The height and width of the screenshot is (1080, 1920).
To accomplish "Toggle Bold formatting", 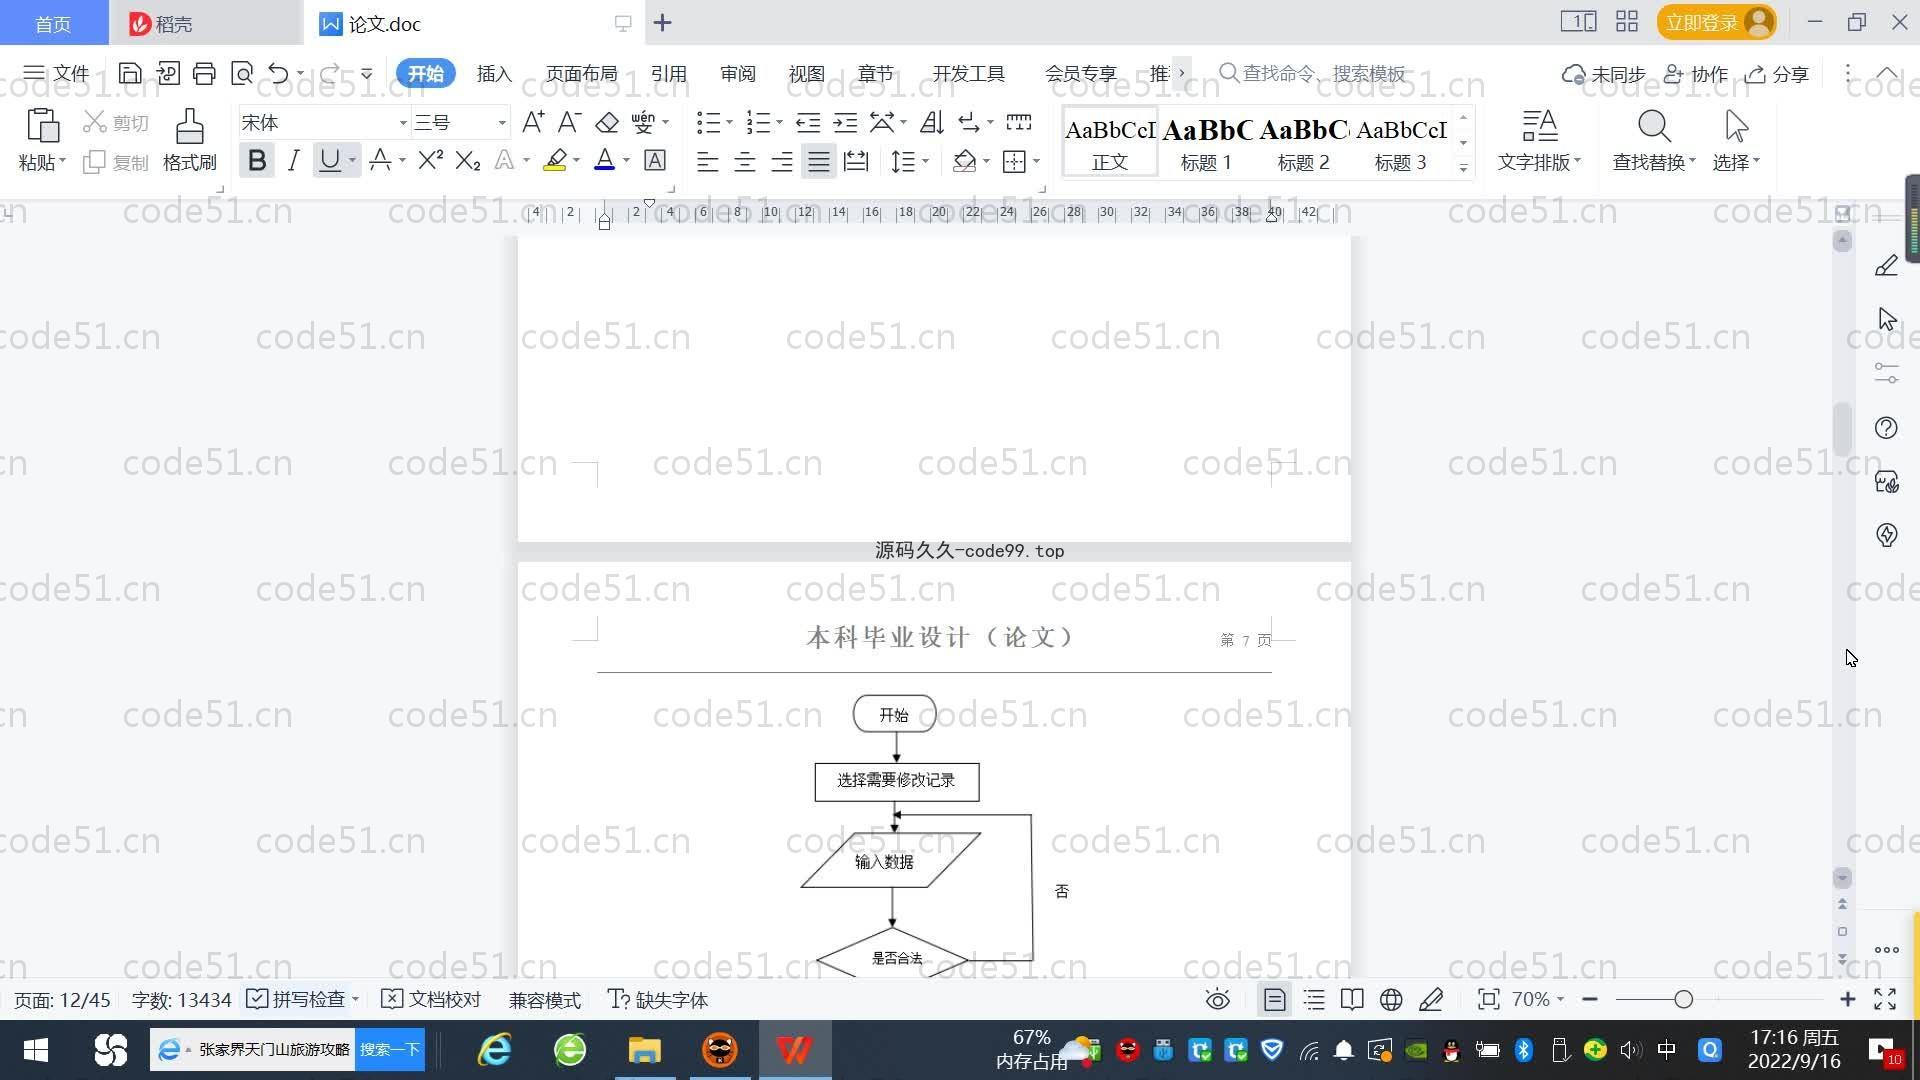I will tap(257, 160).
